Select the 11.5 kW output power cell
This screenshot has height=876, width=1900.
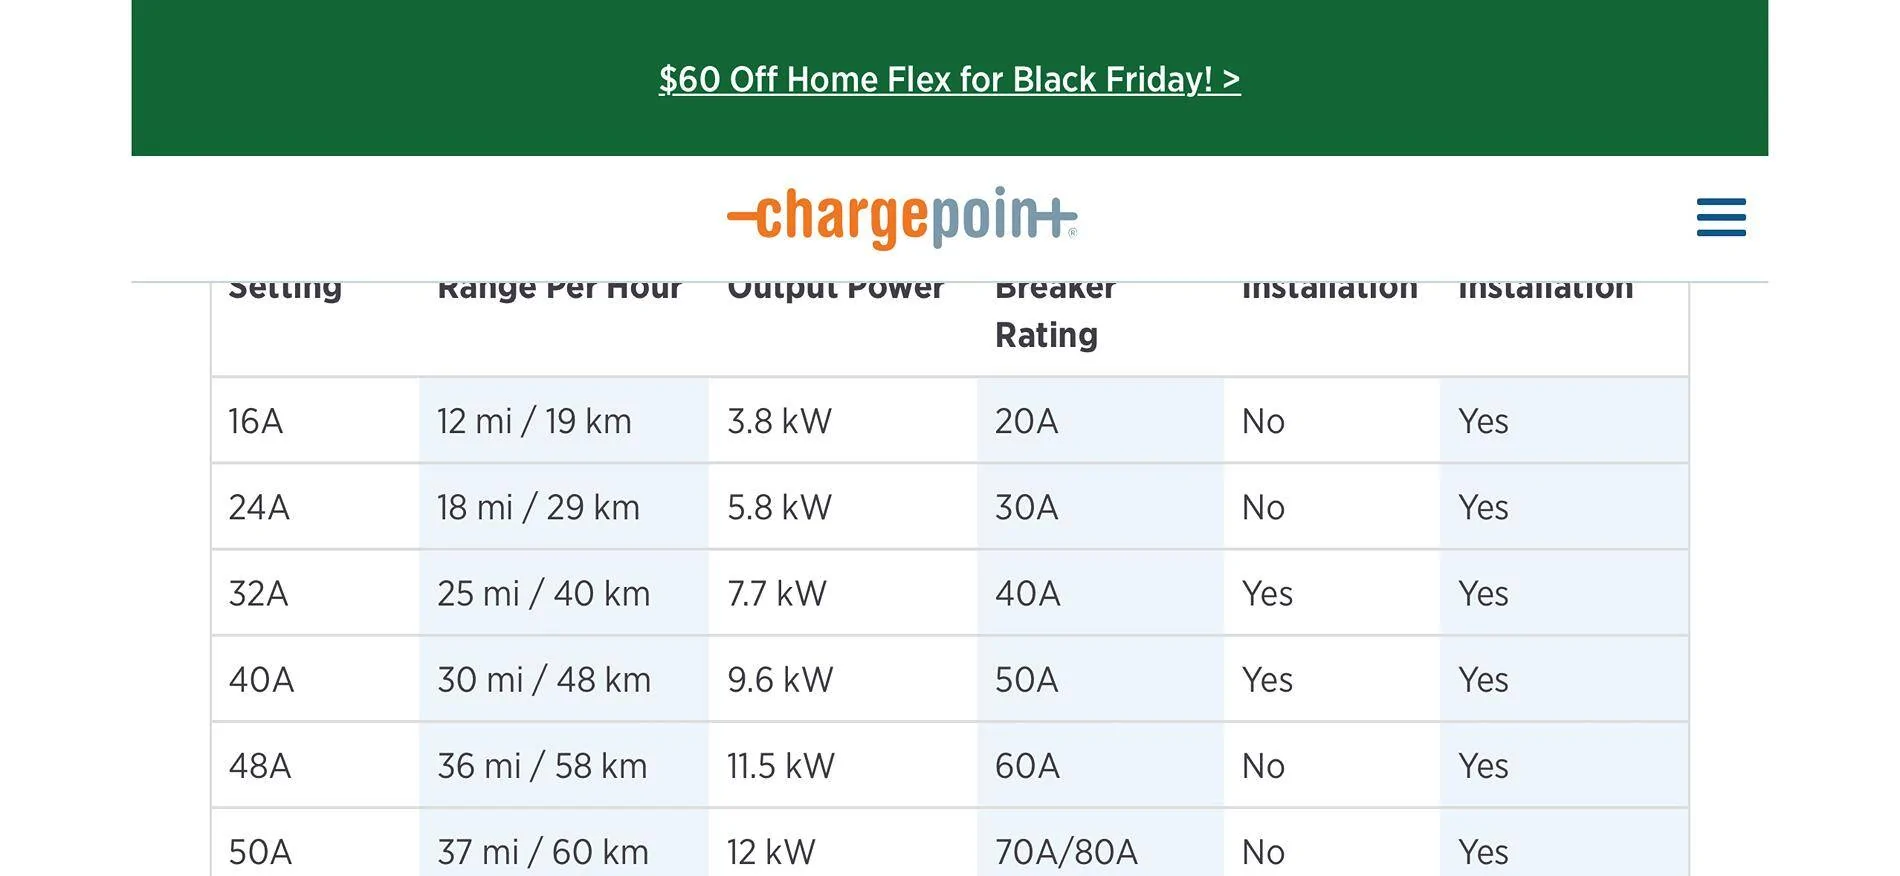pos(780,766)
